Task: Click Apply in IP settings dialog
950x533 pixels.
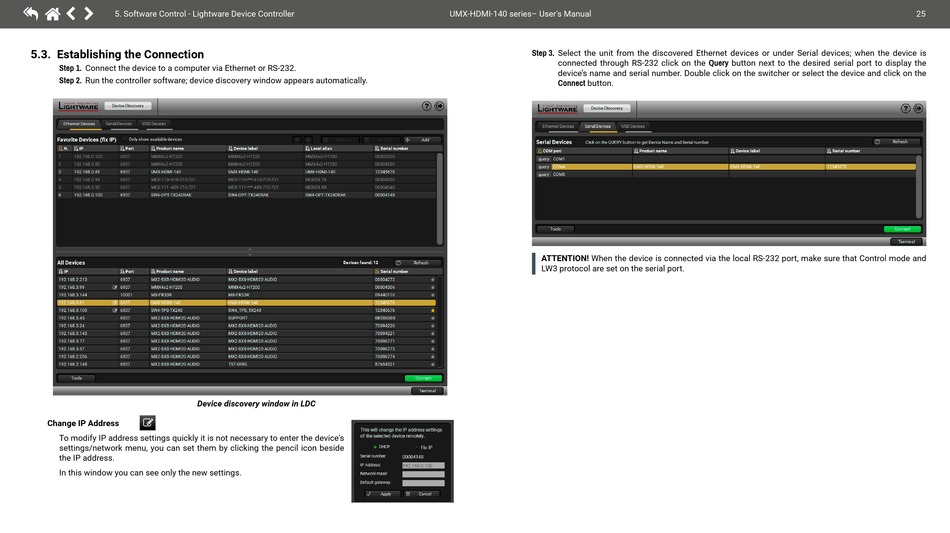Action: coord(382,494)
